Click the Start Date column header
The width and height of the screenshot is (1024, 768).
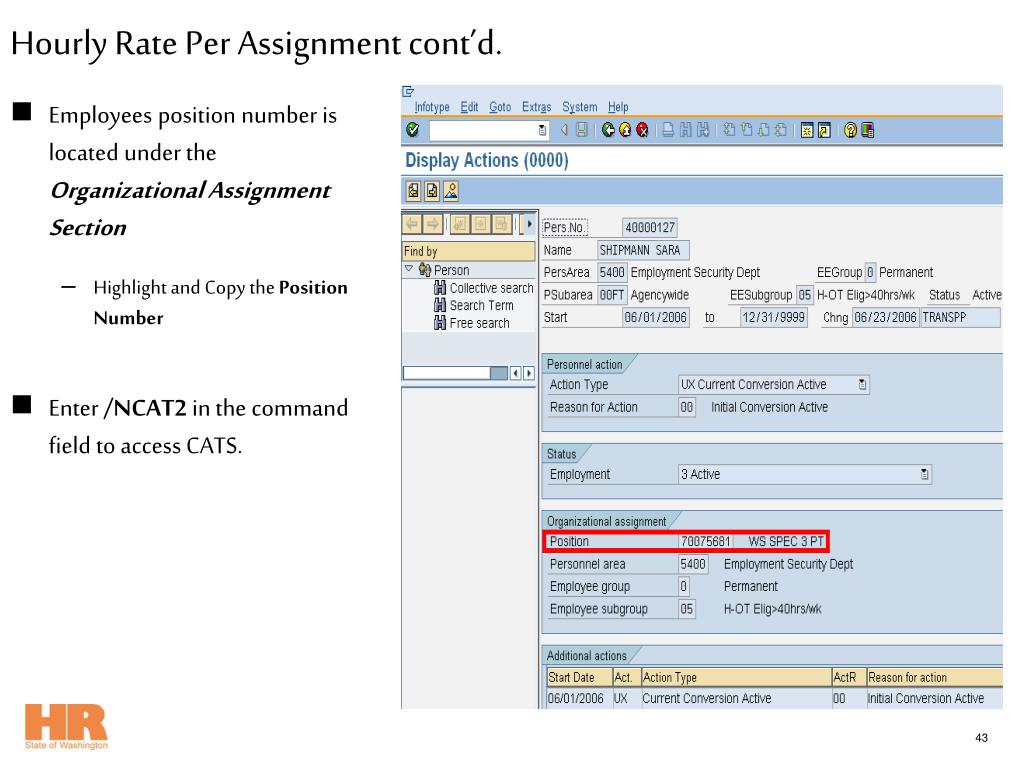tap(579, 677)
